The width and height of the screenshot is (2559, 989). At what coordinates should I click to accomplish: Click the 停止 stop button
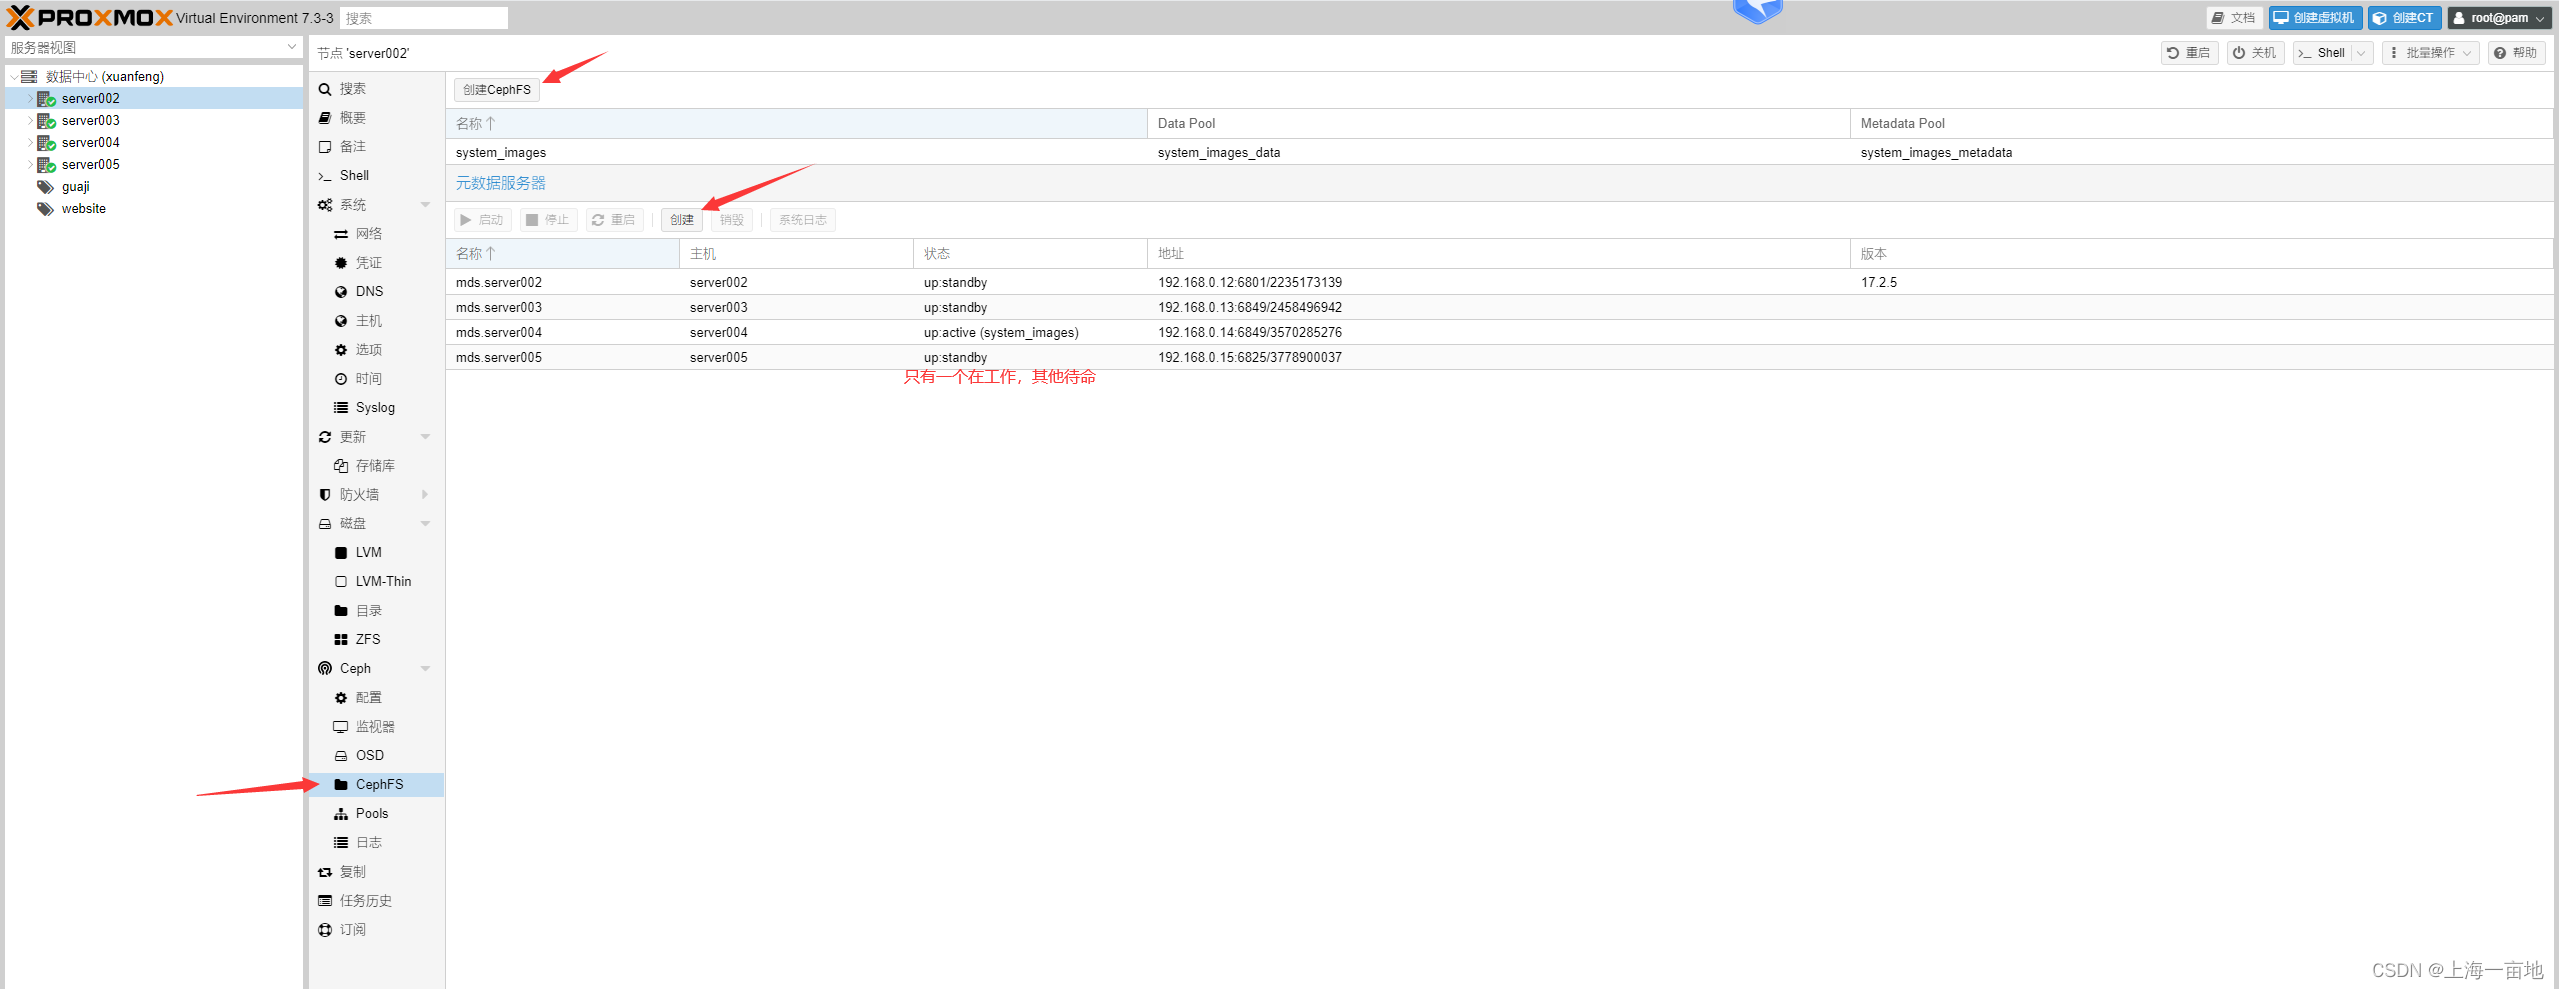(x=548, y=220)
